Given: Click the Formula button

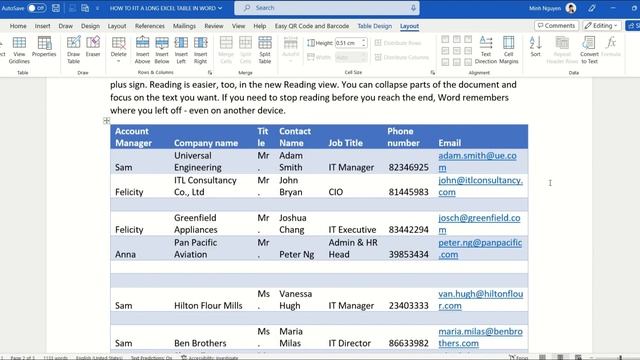Looking at the screenshot, I should 611,47.
